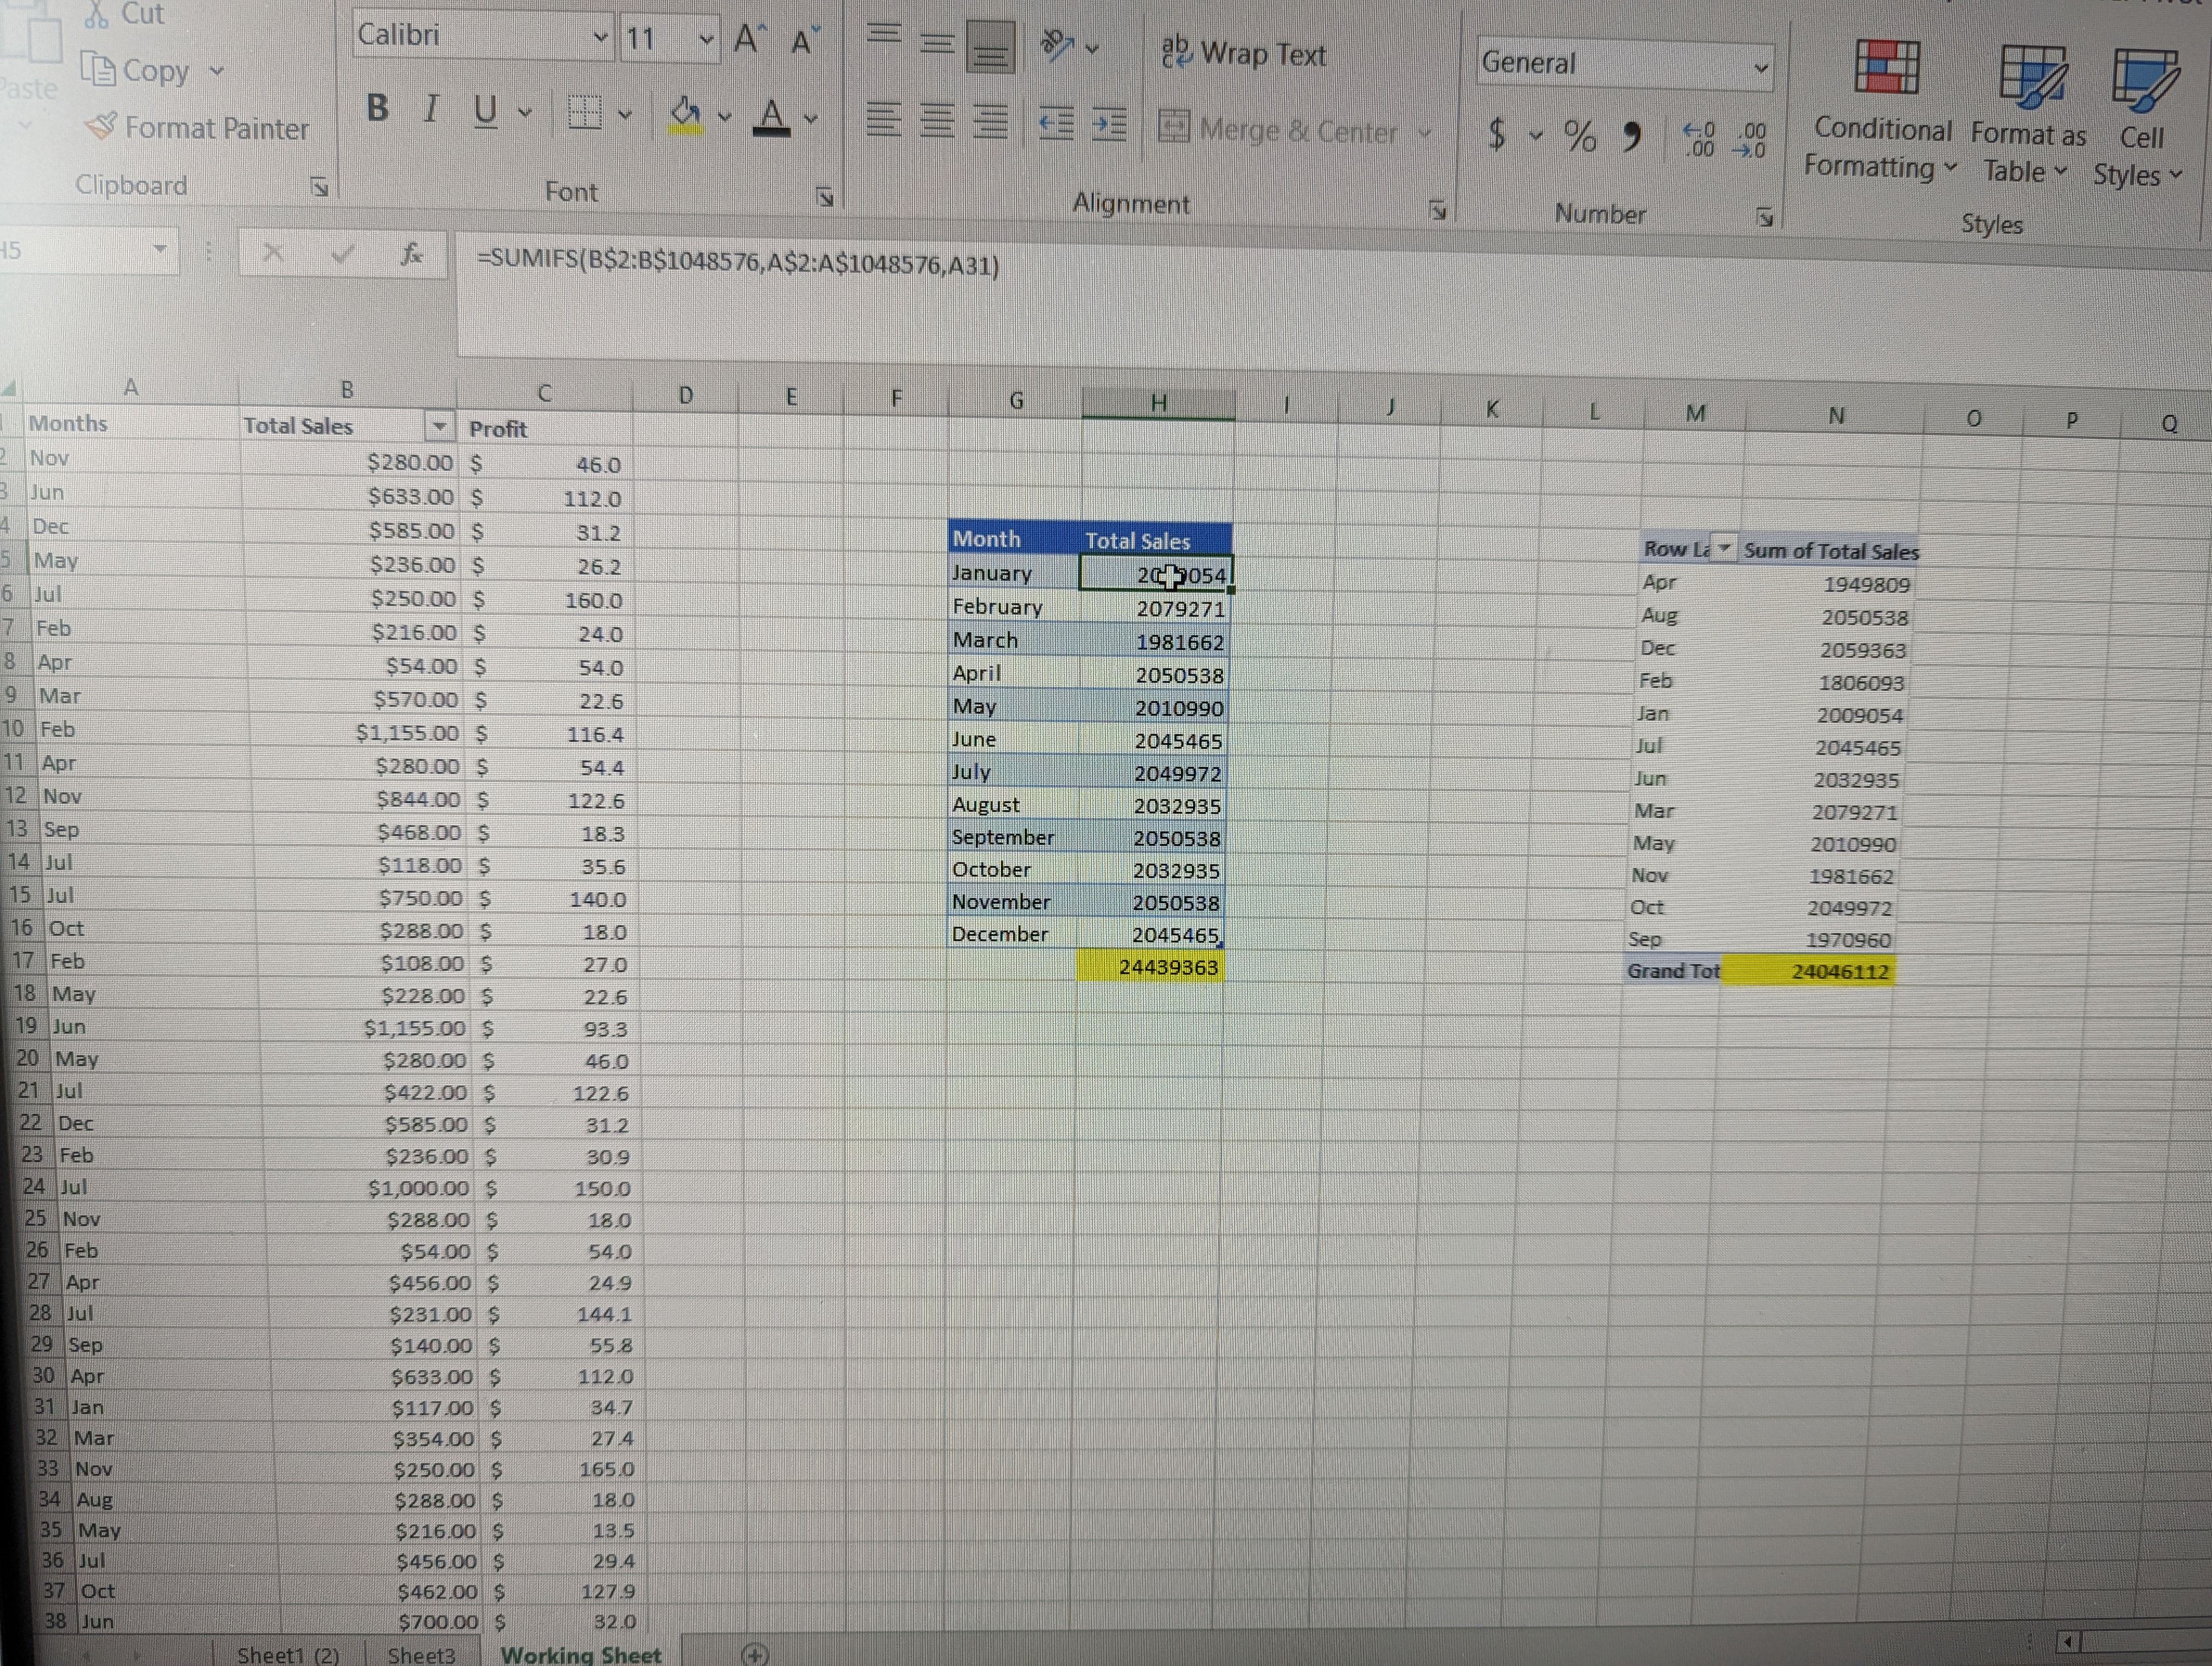Image resolution: width=2212 pixels, height=1666 pixels.
Task: Switch to the Sheet1 (2) tab
Action: (288, 1654)
